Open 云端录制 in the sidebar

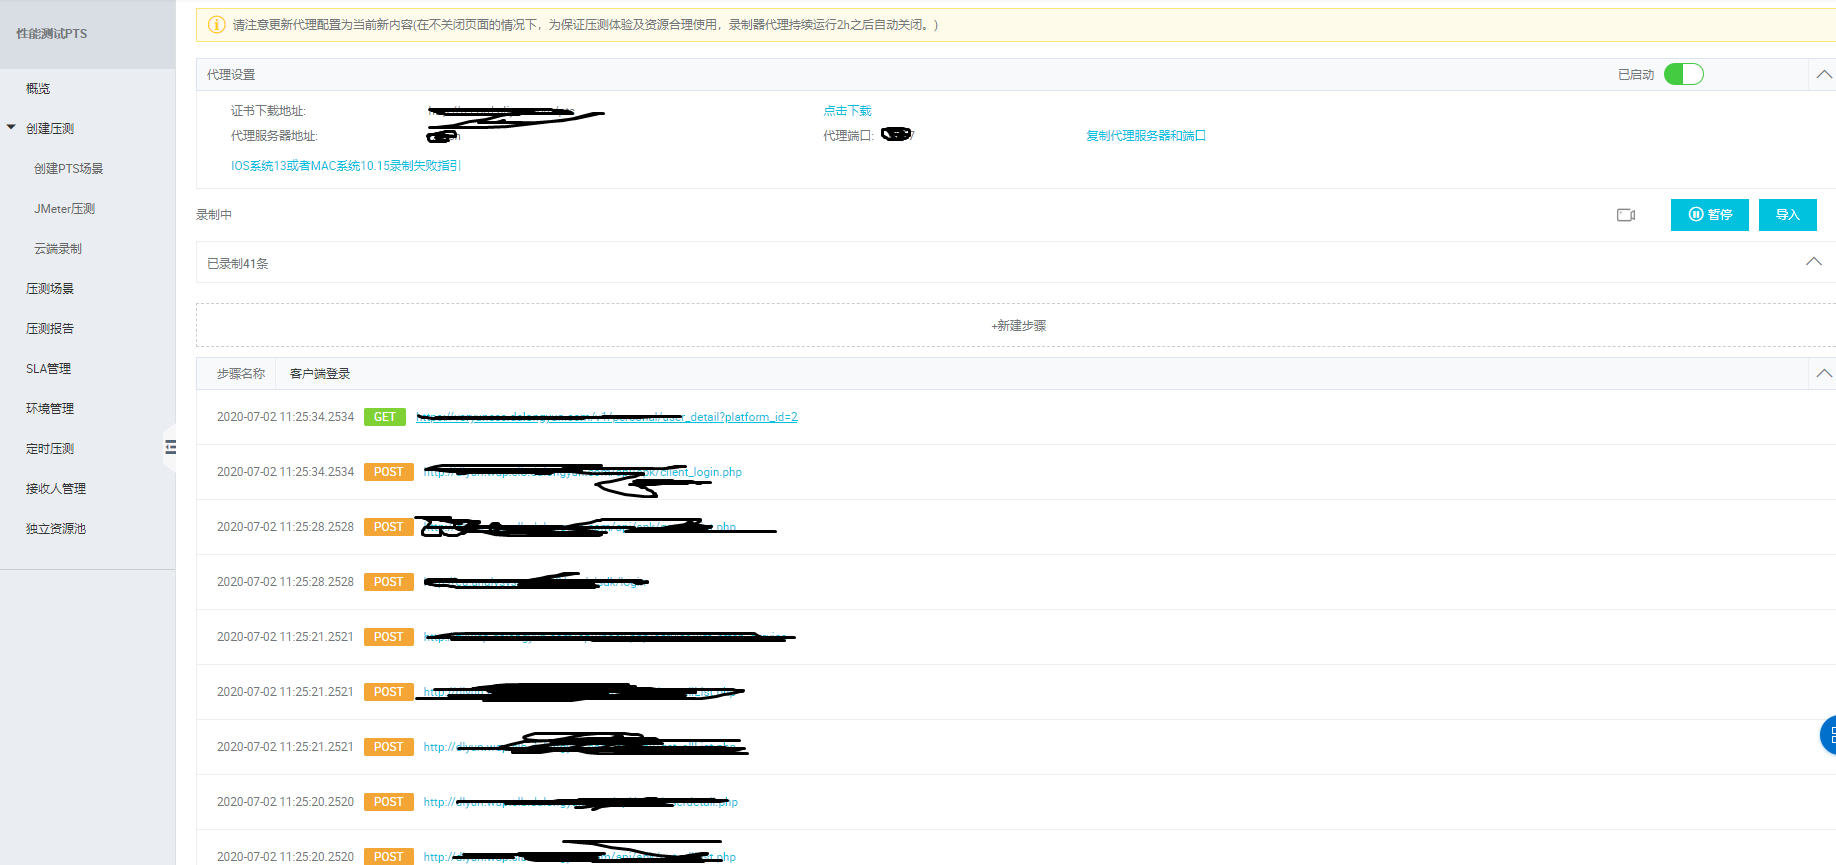pos(58,249)
